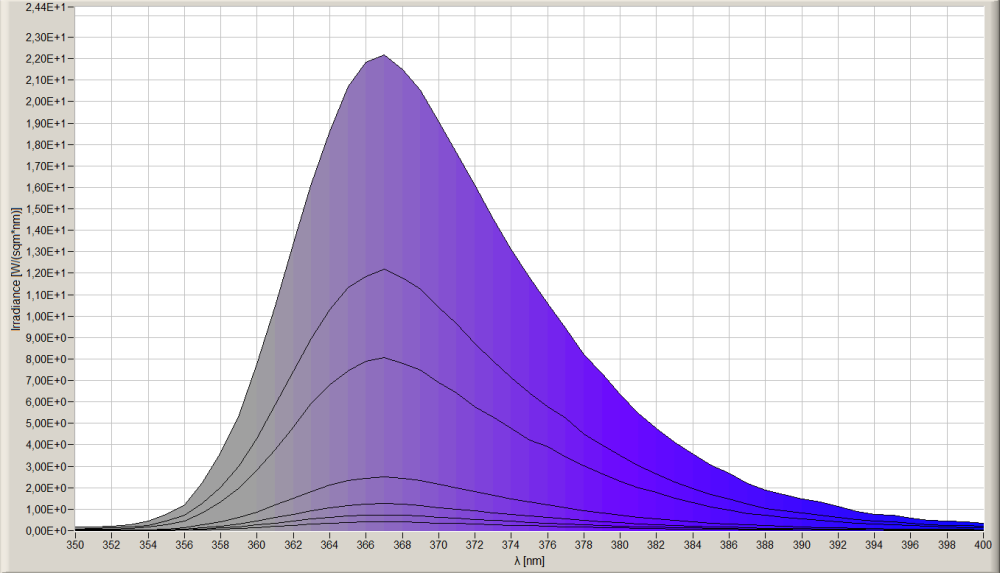This screenshot has width=1000, height=573.
Task: Click the x-axis label 394
Action: point(875,545)
